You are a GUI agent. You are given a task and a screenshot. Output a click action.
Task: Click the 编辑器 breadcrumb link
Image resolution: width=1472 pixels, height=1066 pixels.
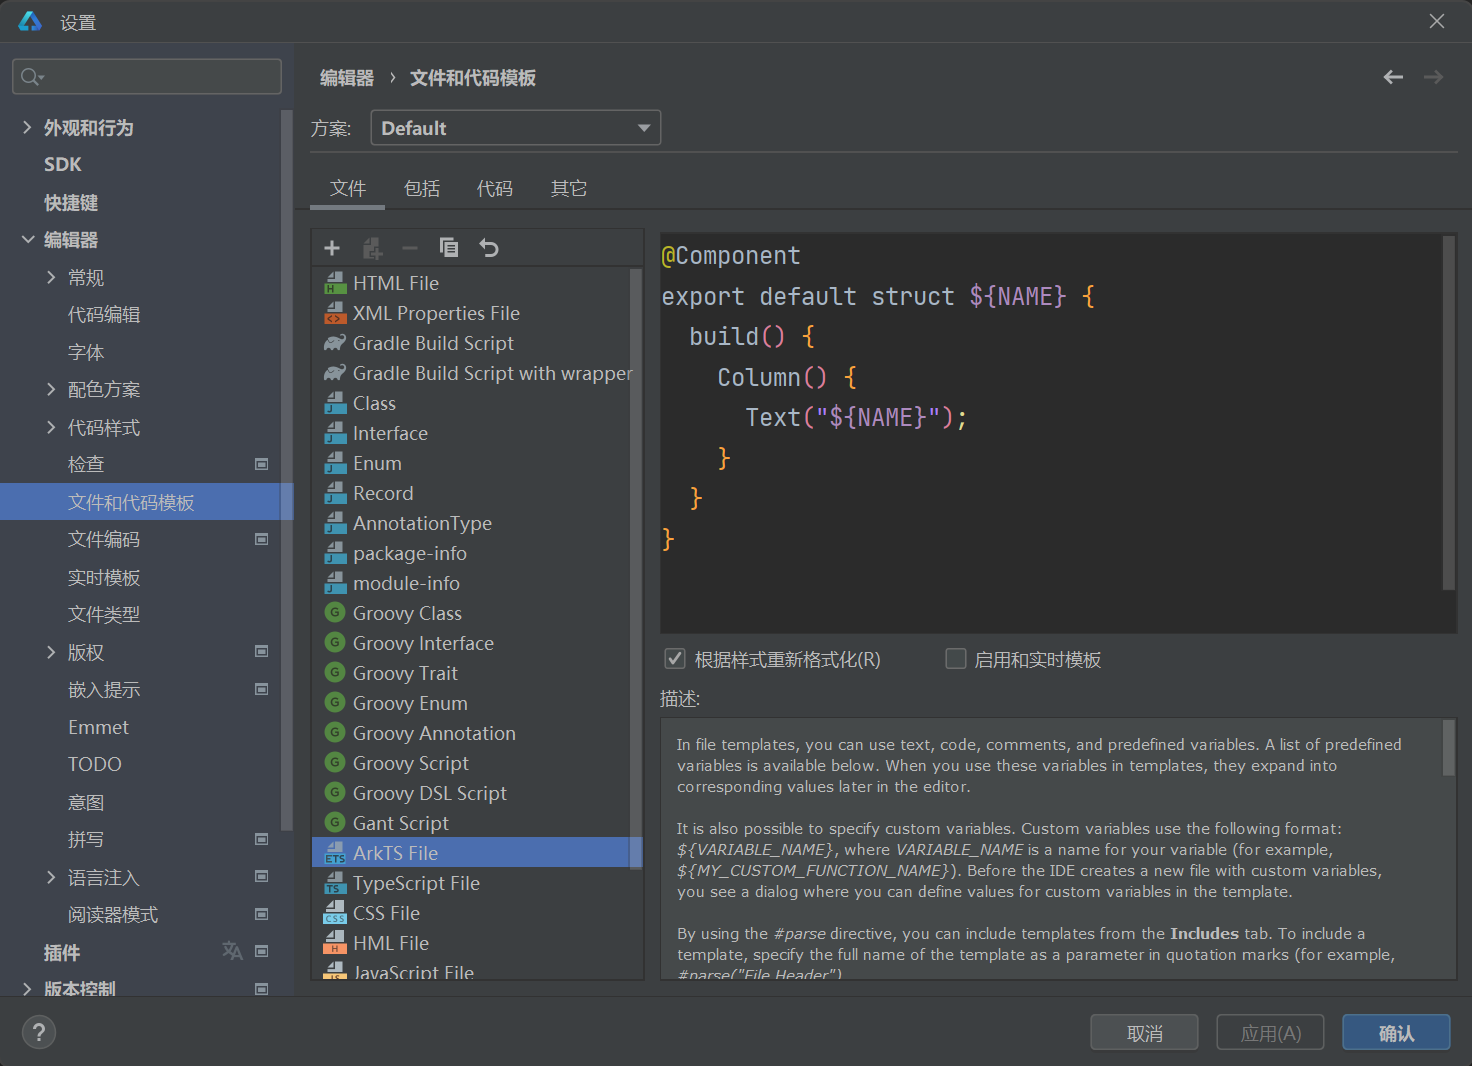(x=347, y=77)
